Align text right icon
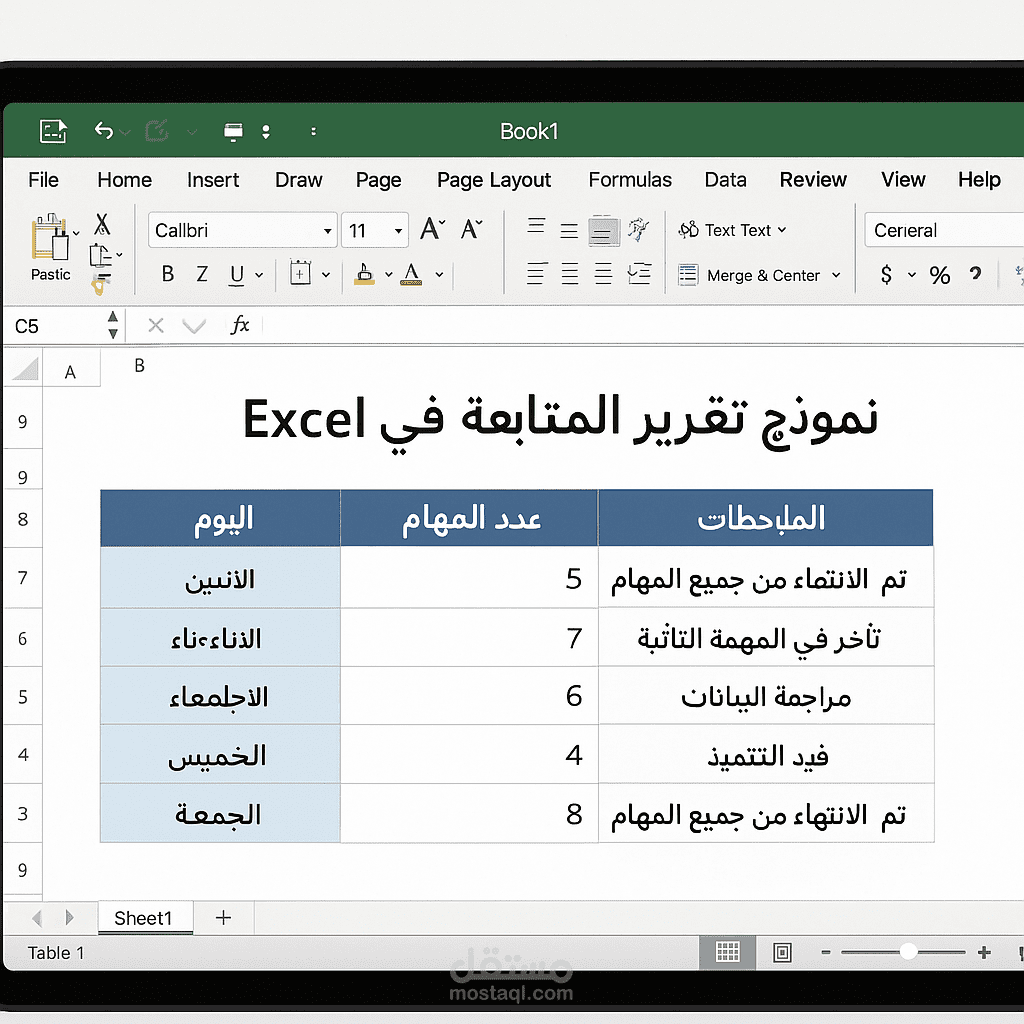1024x1024 pixels. click(603, 274)
